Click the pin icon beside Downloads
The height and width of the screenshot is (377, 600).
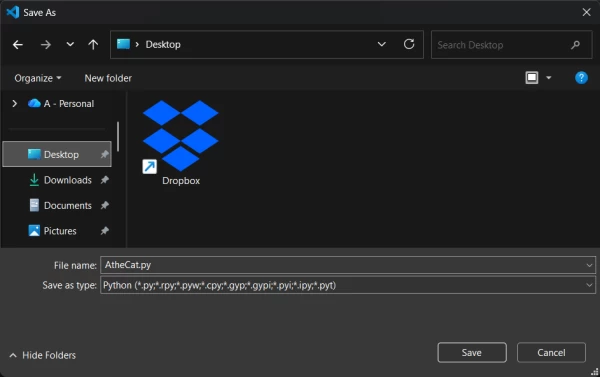104,180
